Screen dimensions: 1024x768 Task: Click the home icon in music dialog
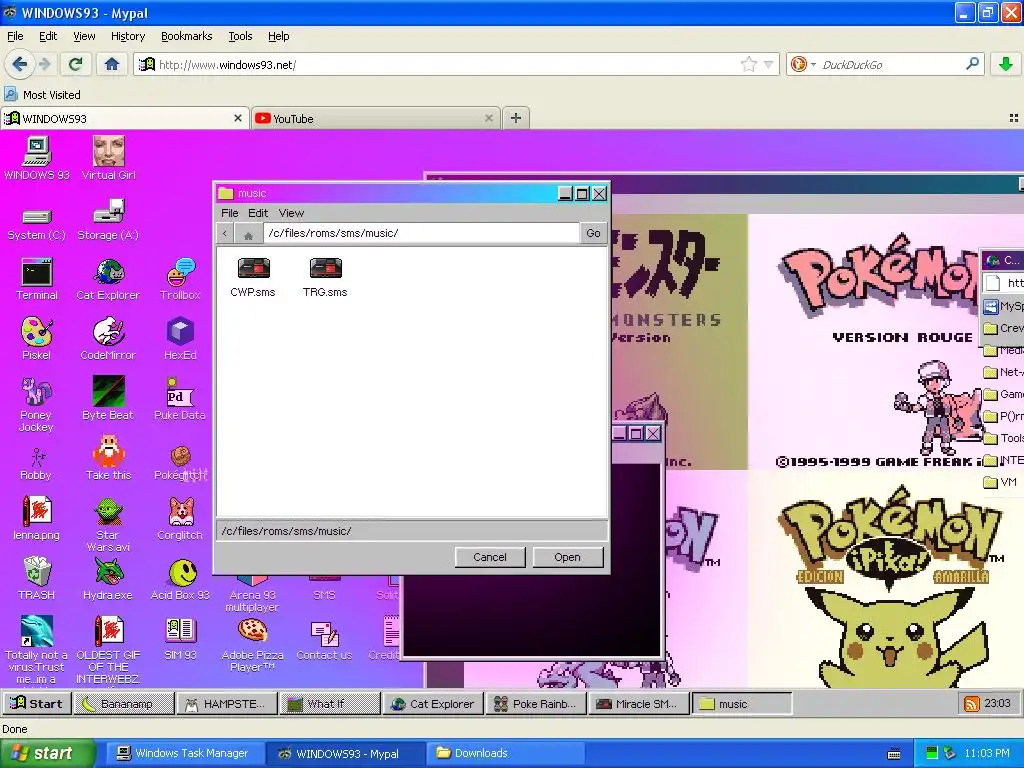(248, 234)
